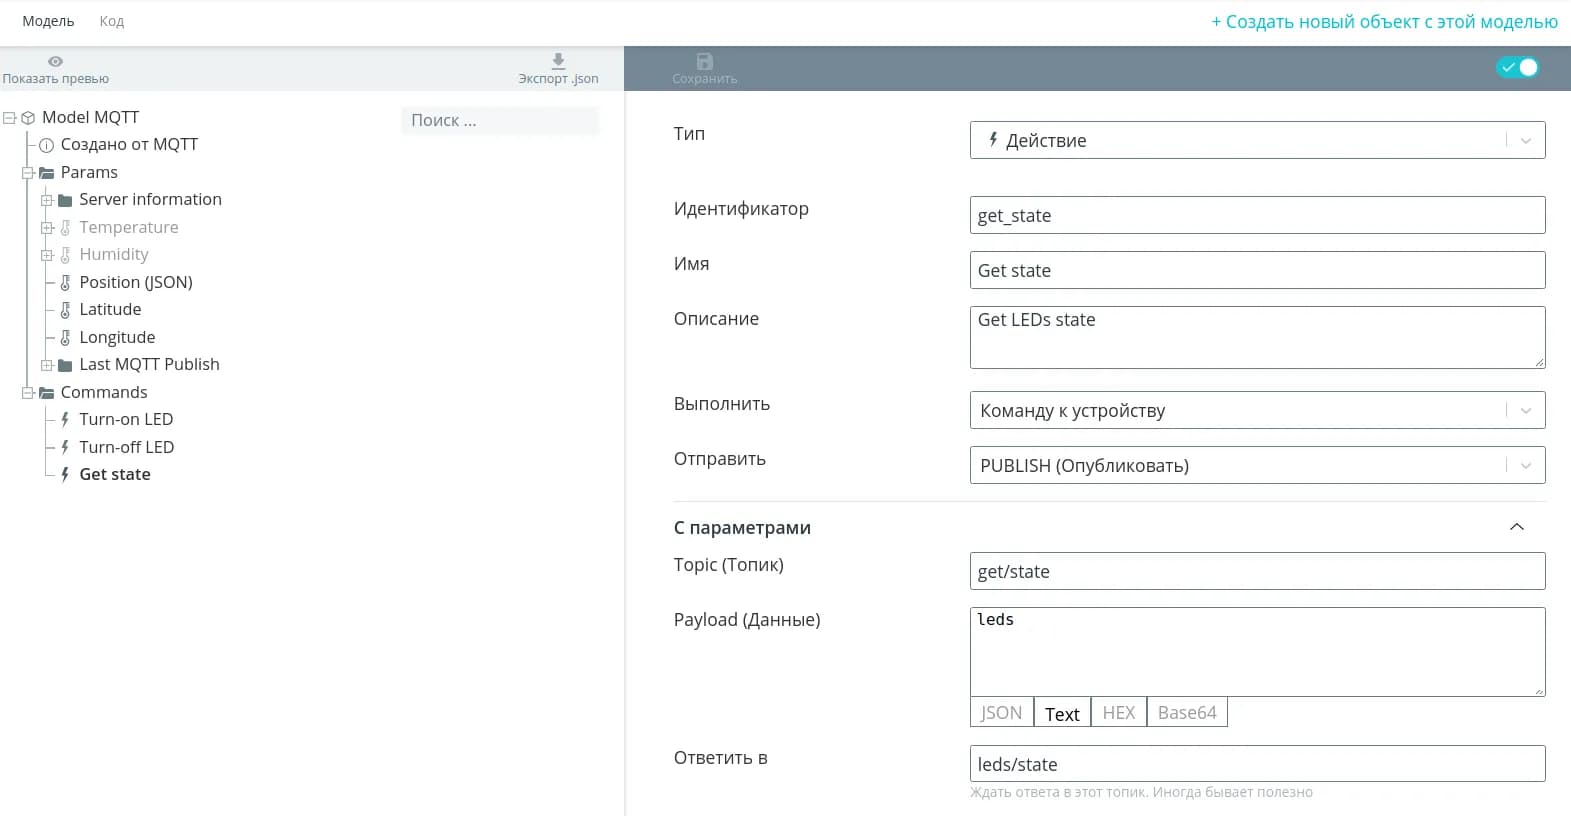Viewport: 1571px width, 816px height.
Task: Click the cube icon beside Model MQTT
Action: click(28, 118)
